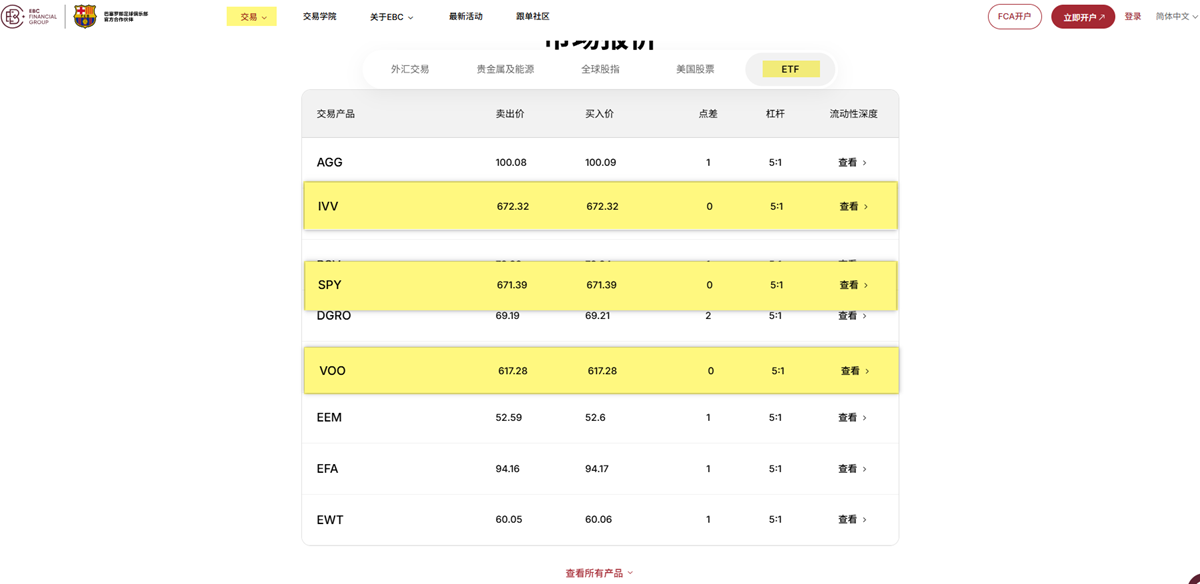Click the 立即开户 button

tap(1083, 16)
